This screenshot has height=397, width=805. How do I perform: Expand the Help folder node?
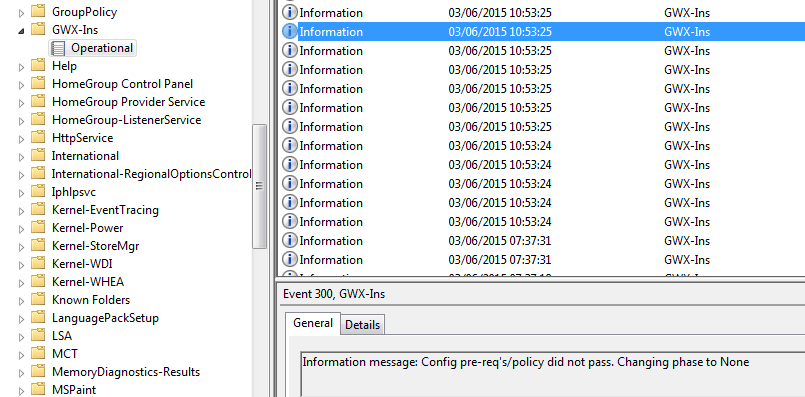[x=21, y=67]
